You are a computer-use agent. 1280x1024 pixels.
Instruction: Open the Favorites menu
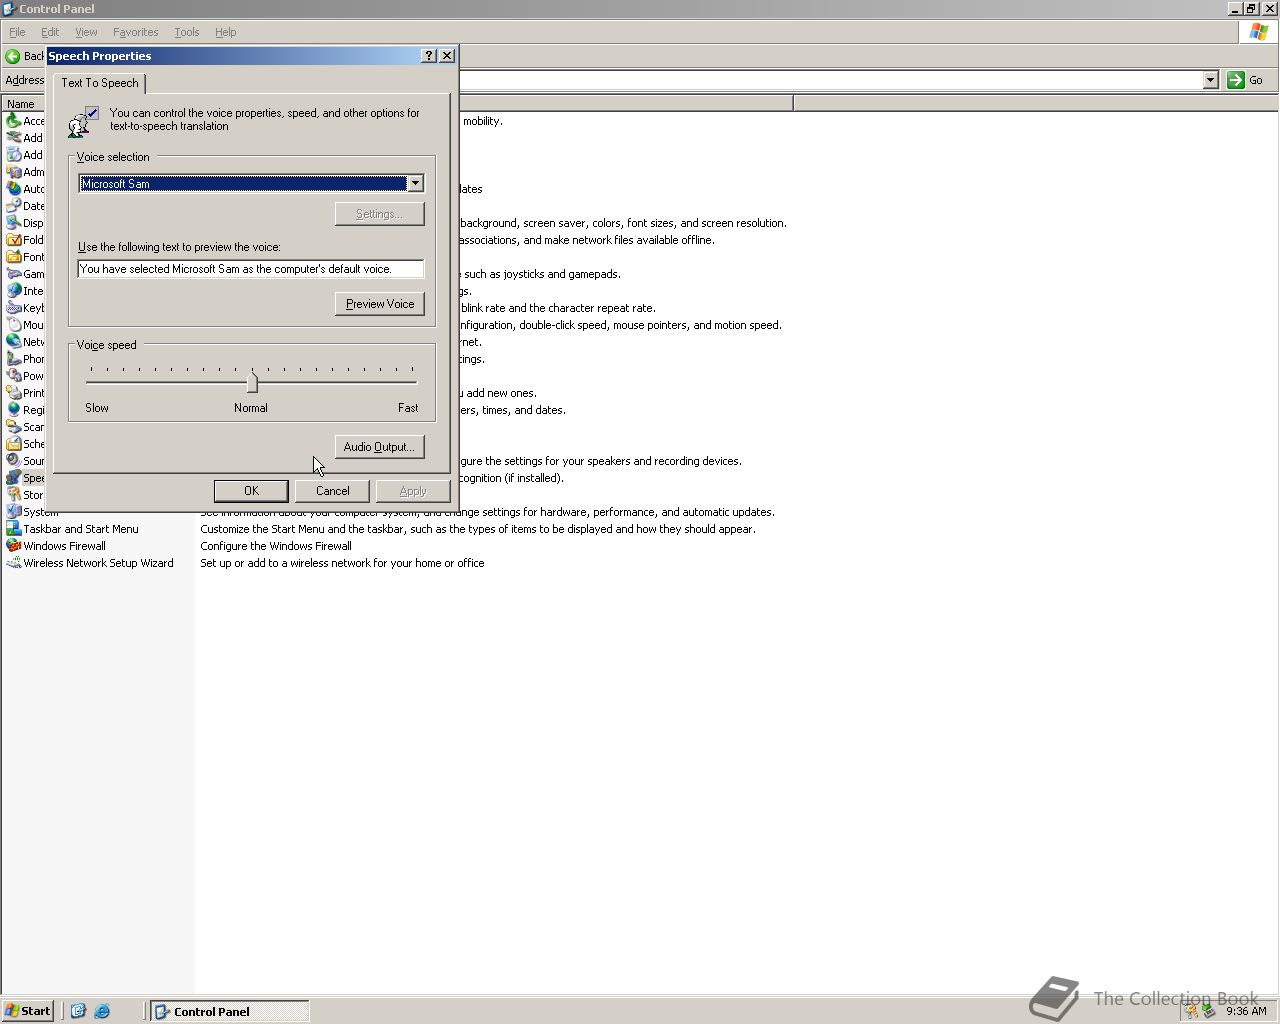click(x=136, y=32)
